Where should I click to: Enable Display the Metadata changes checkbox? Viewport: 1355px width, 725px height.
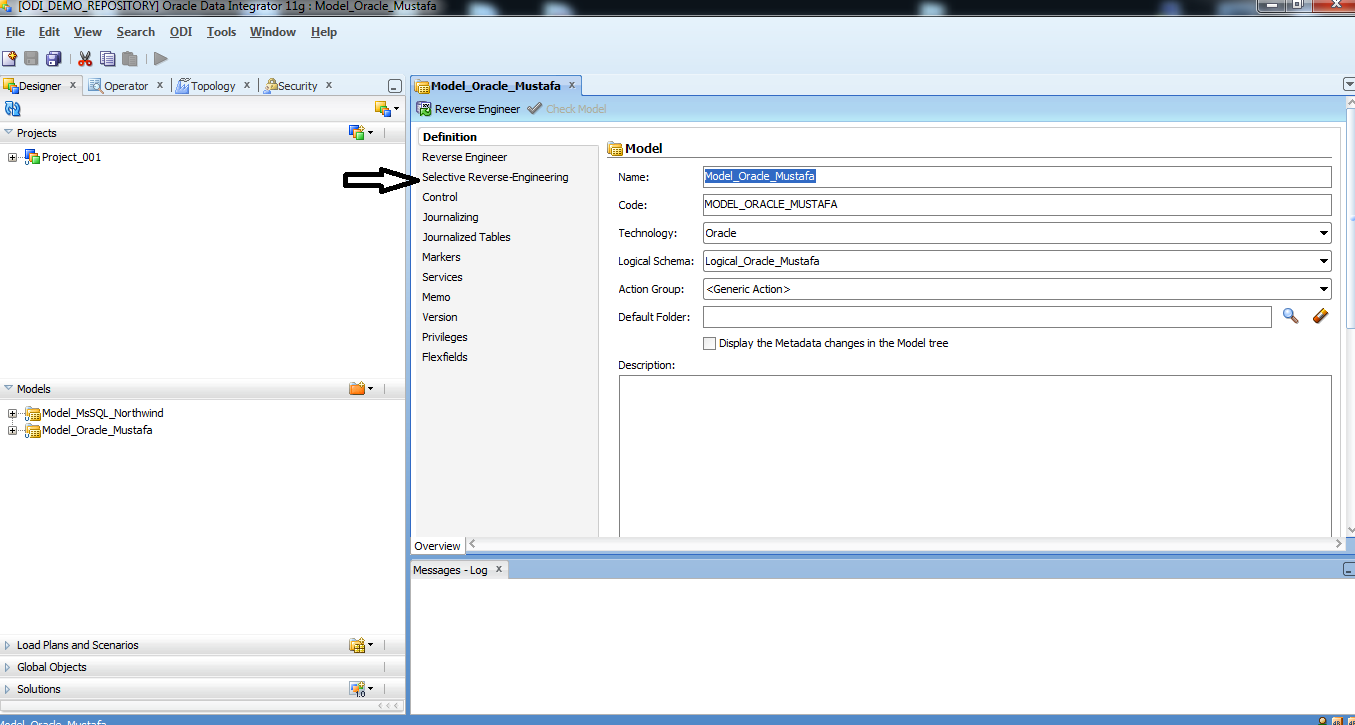point(709,343)
